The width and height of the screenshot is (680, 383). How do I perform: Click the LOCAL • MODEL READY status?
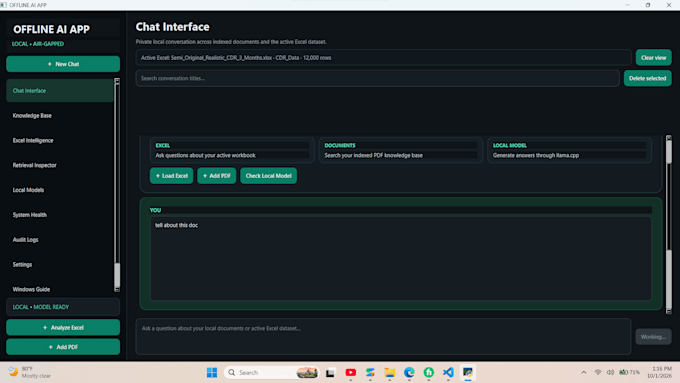coord(63,307)
